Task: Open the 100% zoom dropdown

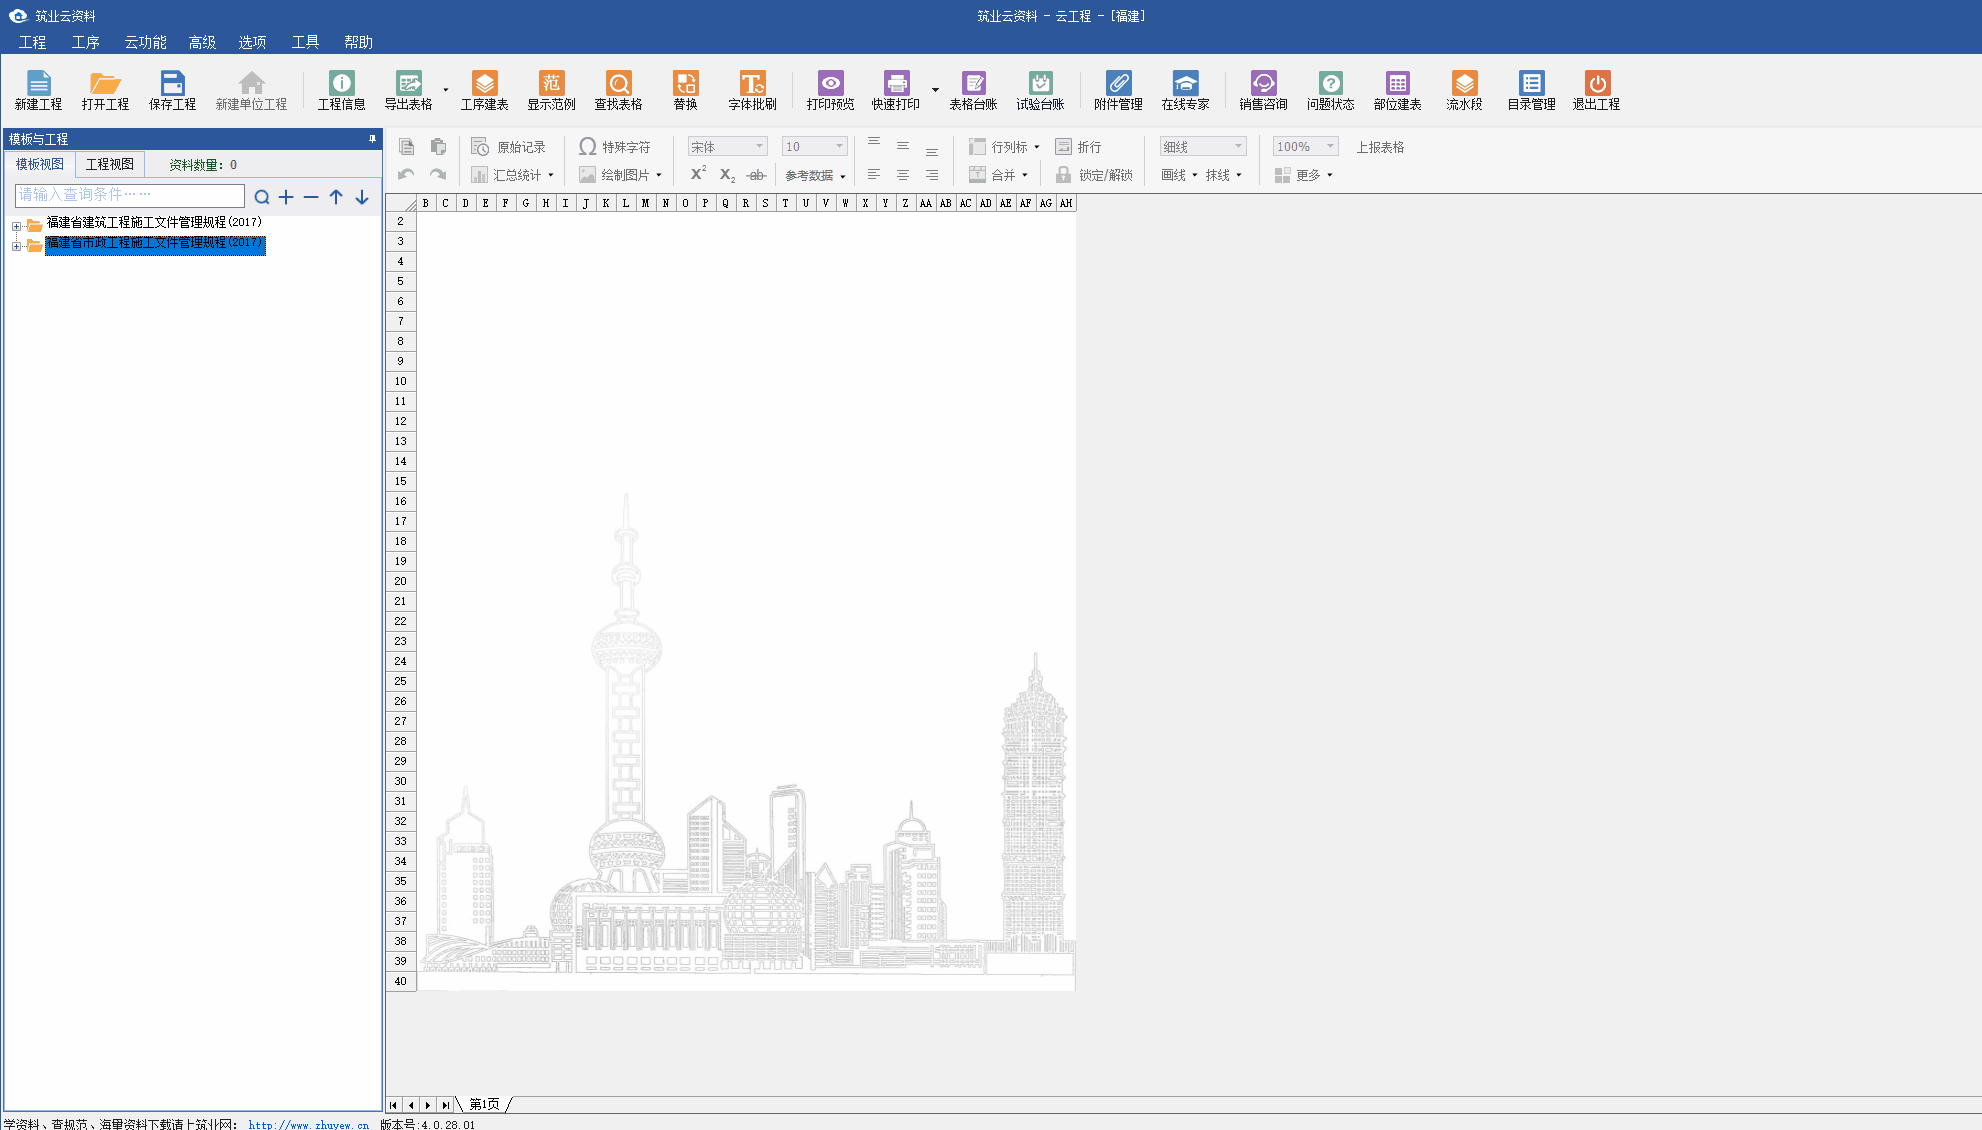Action: 1330,147
